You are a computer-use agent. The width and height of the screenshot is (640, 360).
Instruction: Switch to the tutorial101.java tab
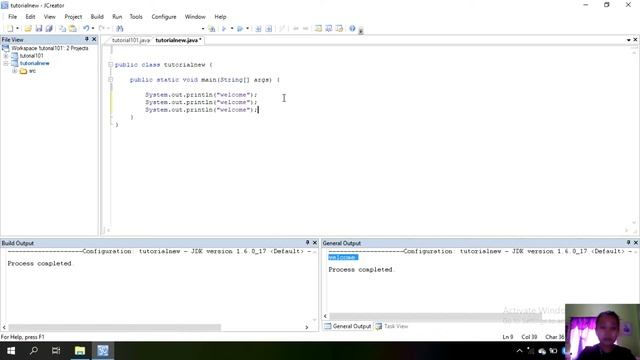pyautogui.click(x=131, y=40)
